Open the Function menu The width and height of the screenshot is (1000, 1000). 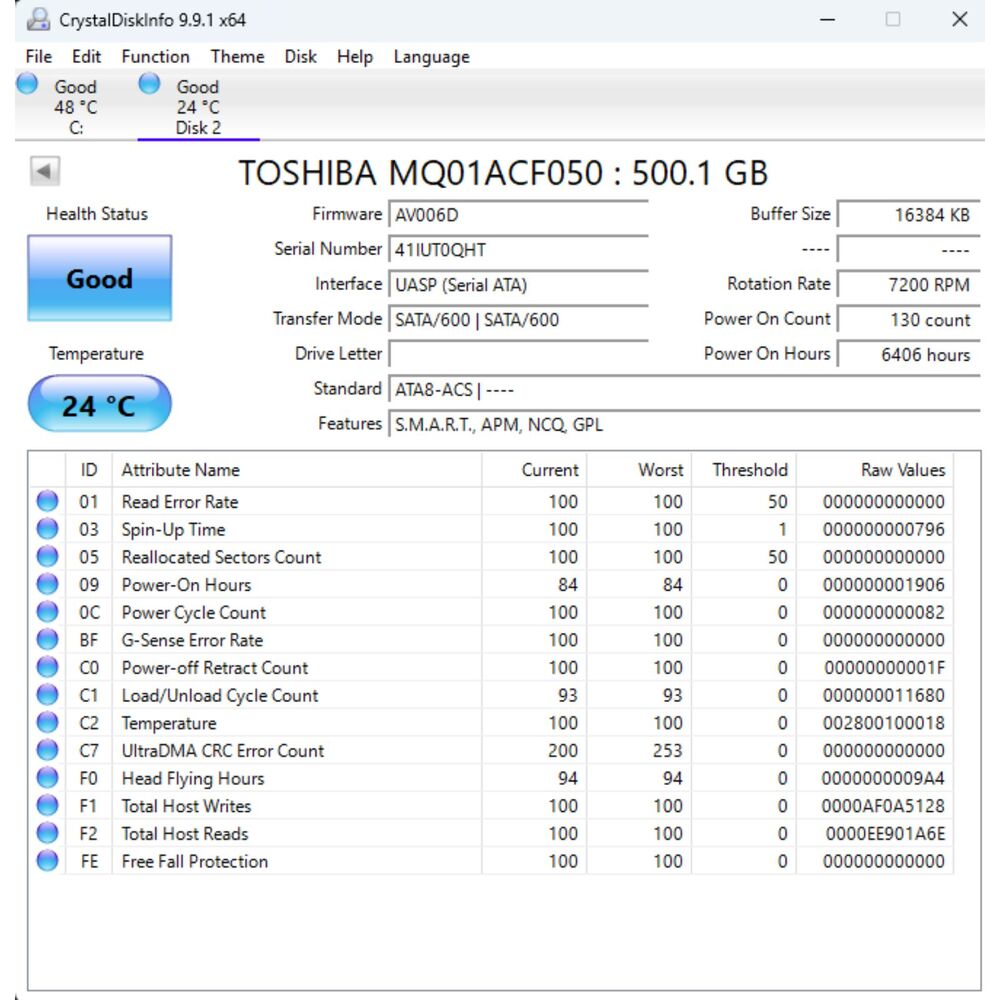155,57
